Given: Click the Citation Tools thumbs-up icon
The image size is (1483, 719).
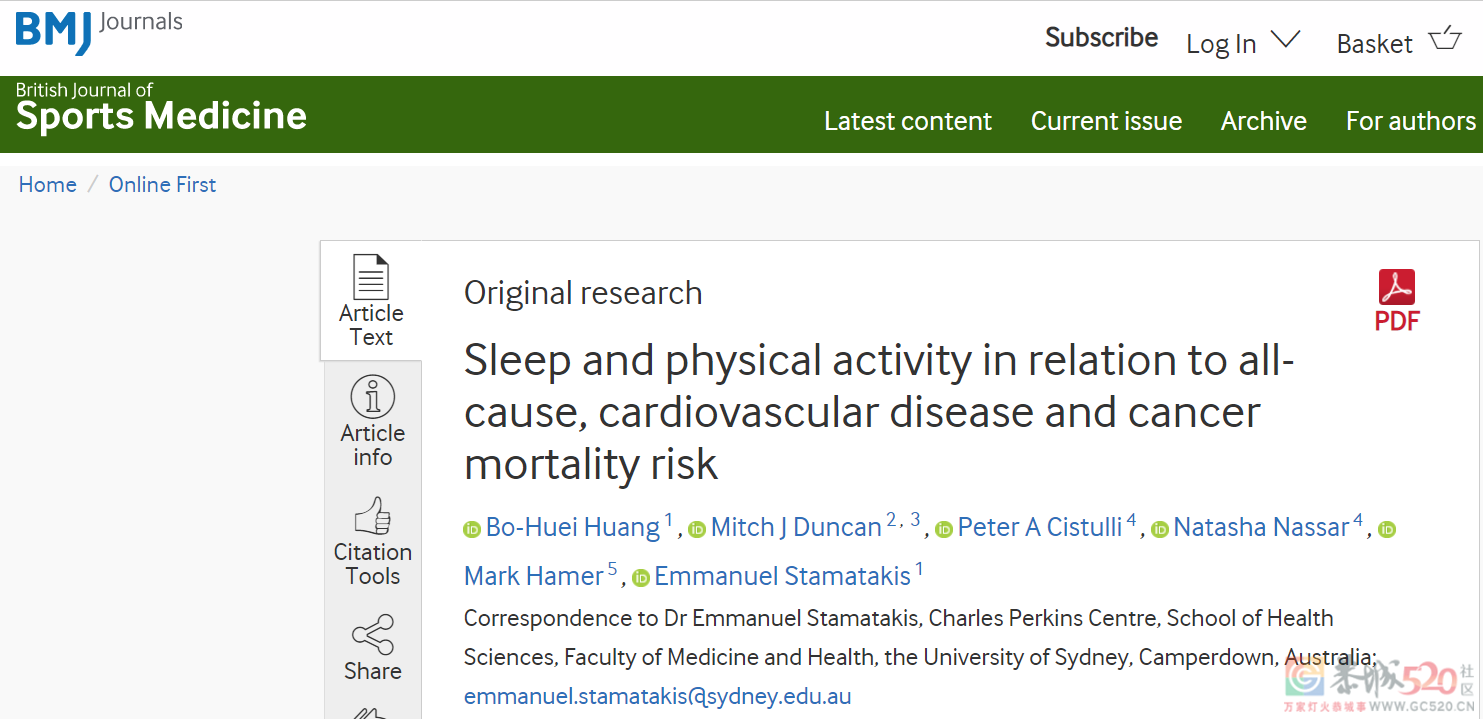Looking at the screenshot, I should (372, 517).
